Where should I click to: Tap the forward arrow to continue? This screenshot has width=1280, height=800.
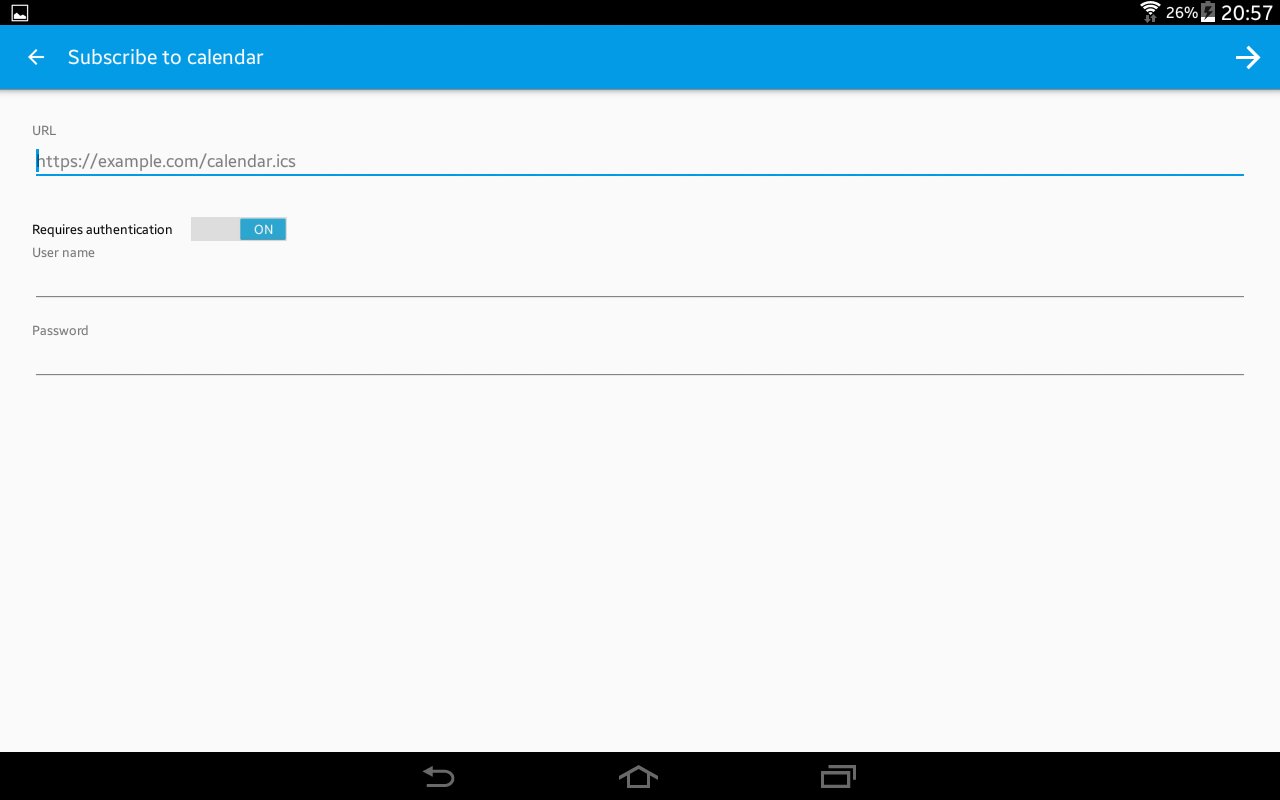[x=1247, y=57]
